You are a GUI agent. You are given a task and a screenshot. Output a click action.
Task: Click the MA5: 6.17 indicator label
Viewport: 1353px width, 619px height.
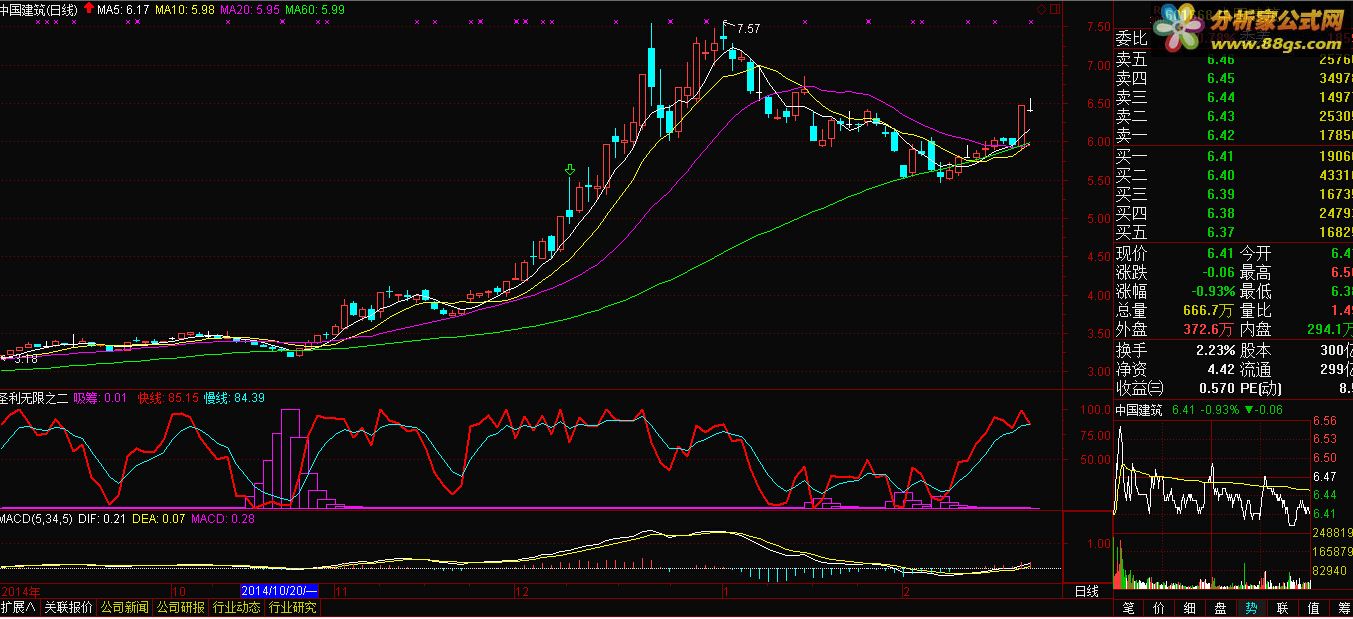[124, 9]
